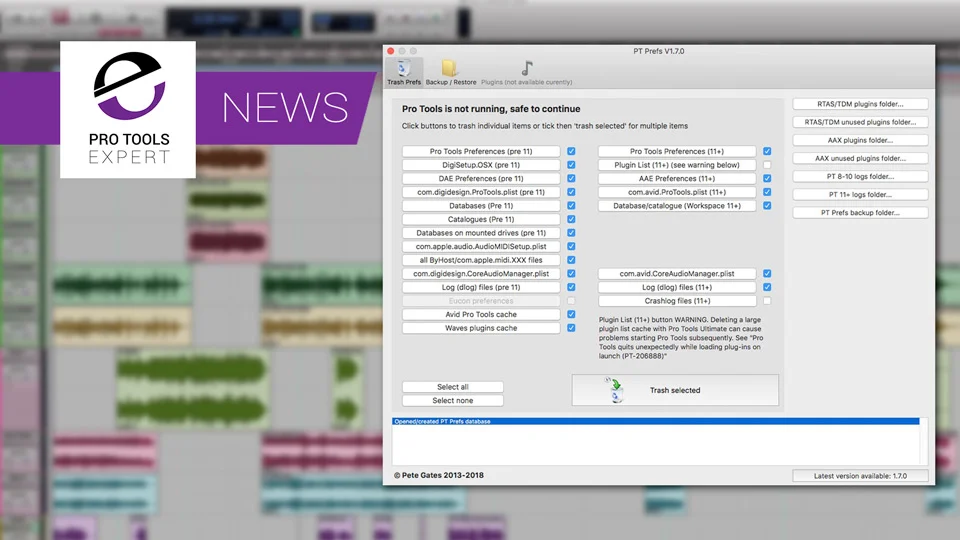Click the Trash selected button
Viewport: 960px width, 540px height.
pyautogui.click(x=675, y=390)
